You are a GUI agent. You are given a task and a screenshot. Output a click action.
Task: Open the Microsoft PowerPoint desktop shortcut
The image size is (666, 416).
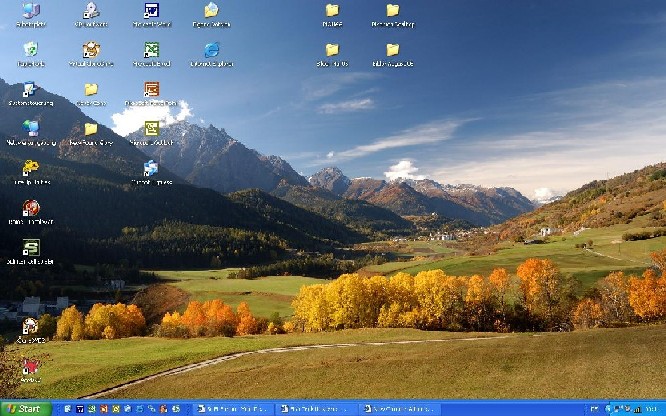[x=151, y=90]
